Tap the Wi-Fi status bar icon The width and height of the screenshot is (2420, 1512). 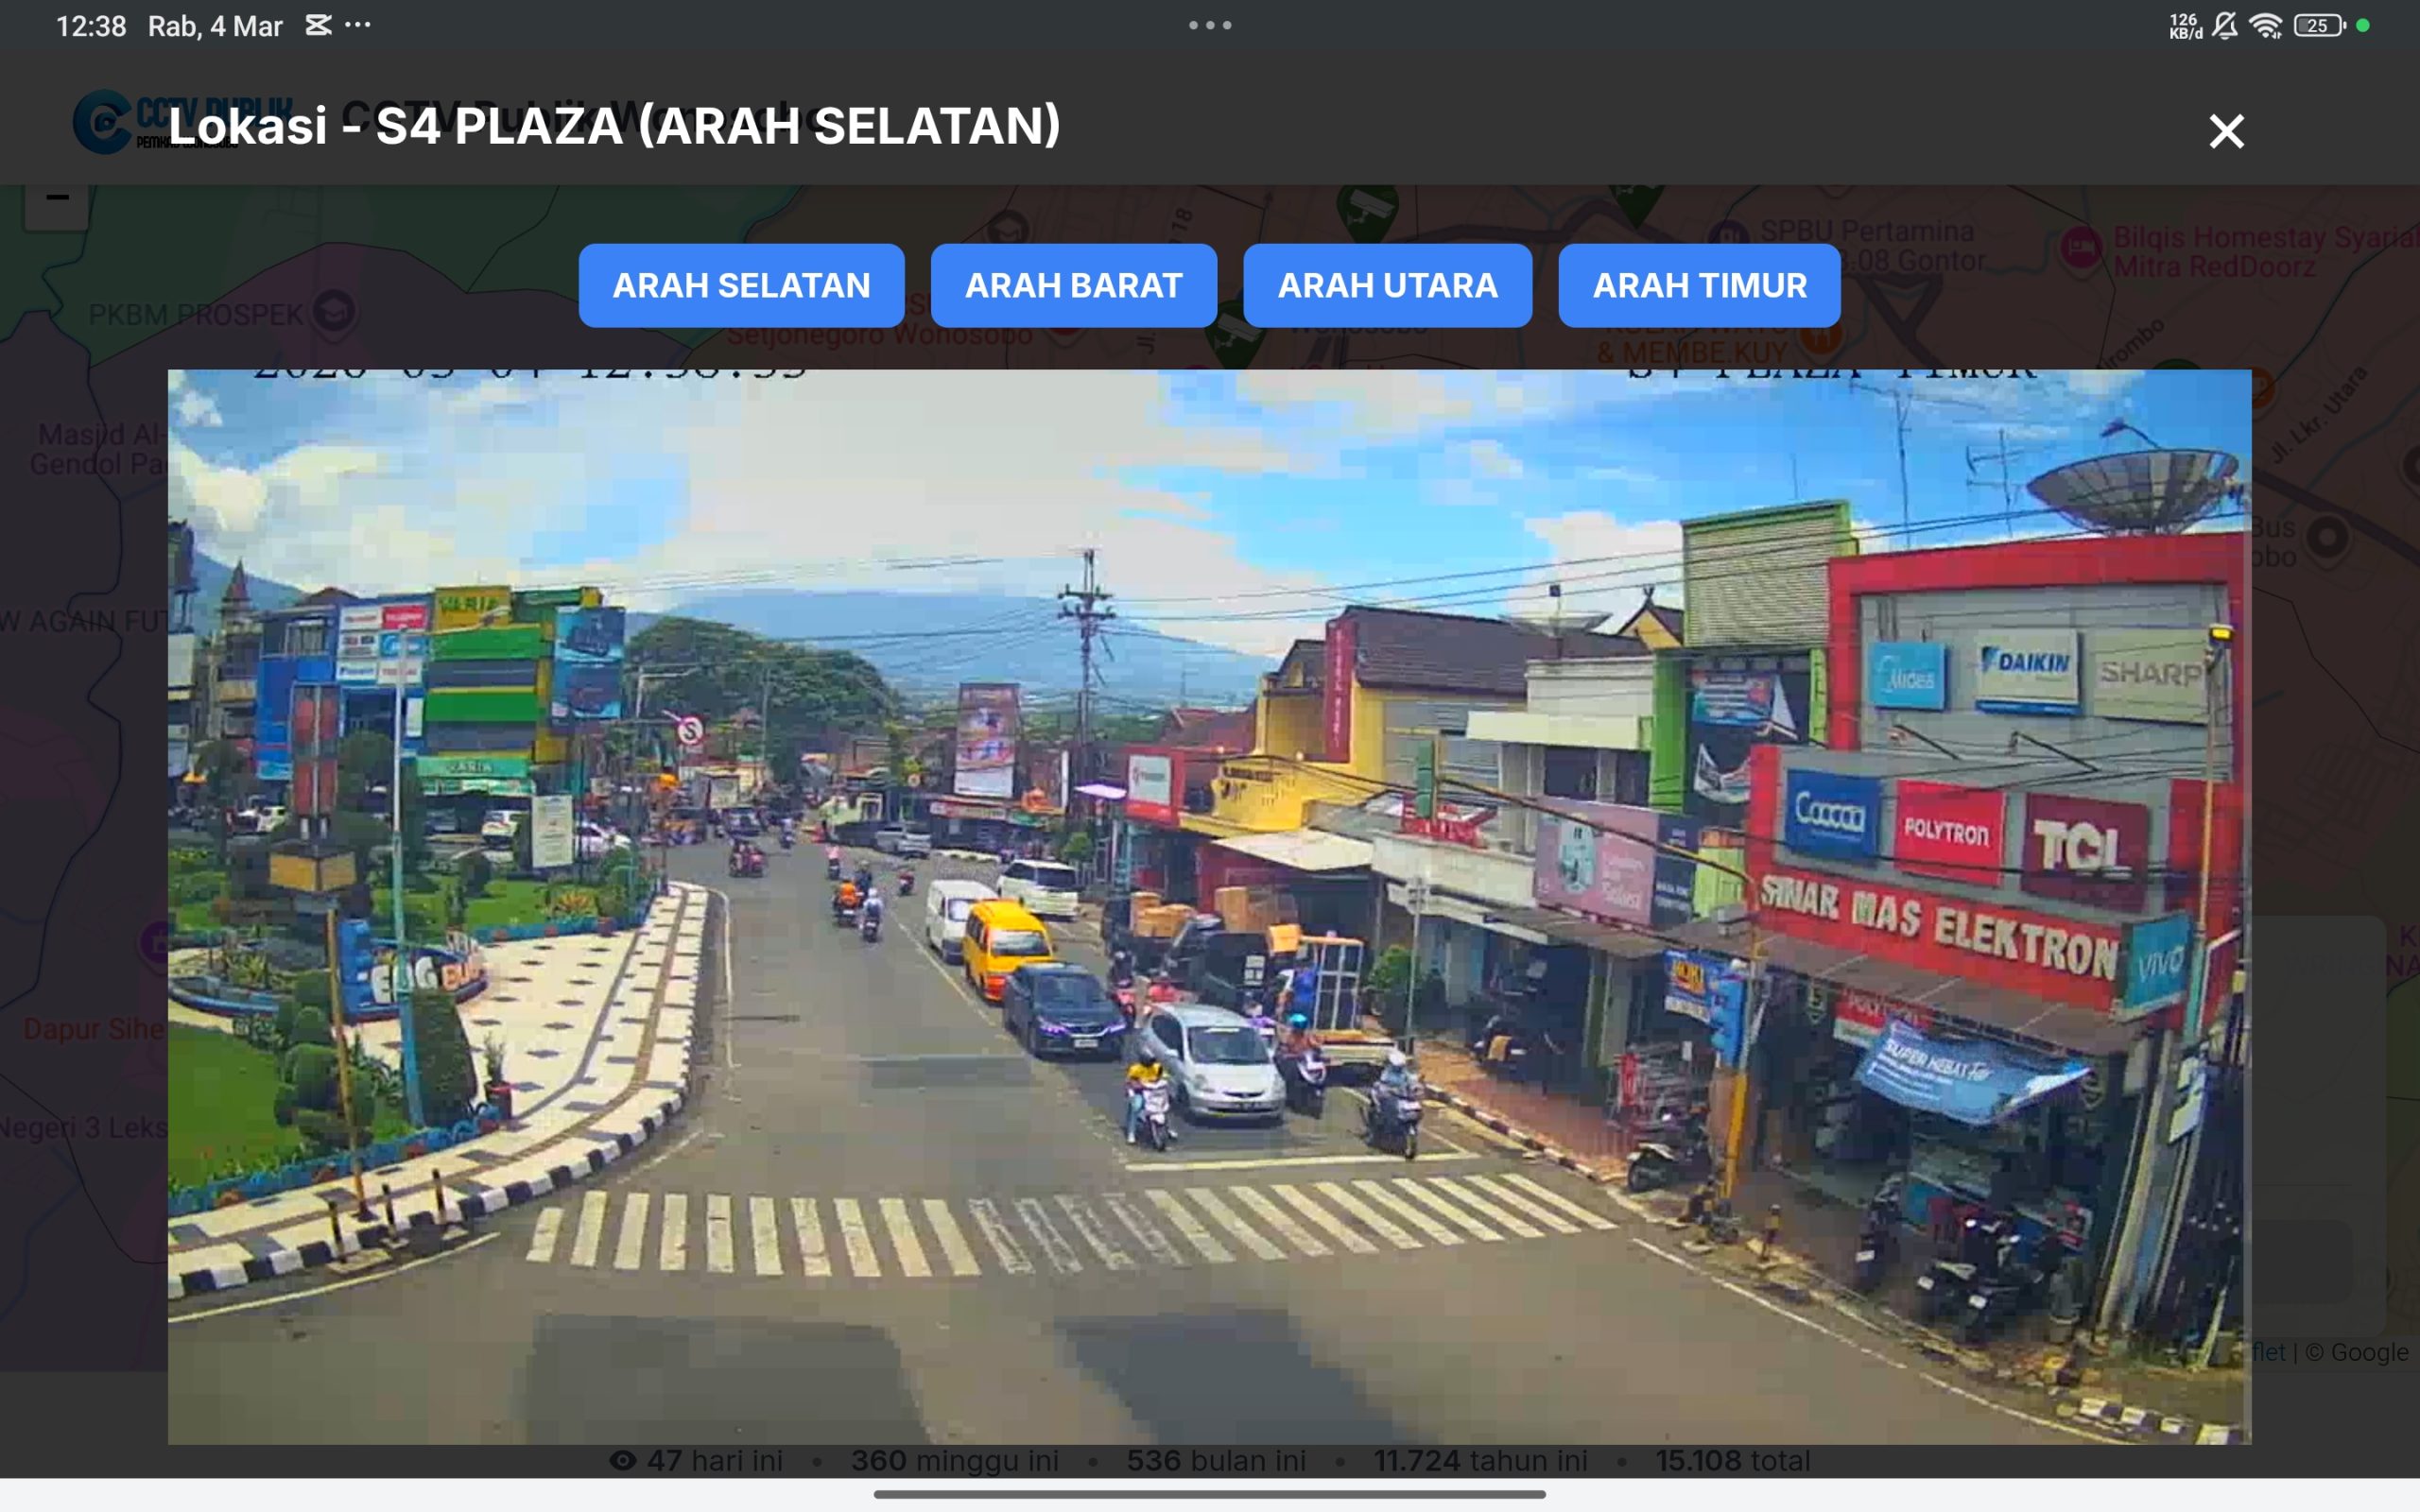click(x=2265, y=26)
